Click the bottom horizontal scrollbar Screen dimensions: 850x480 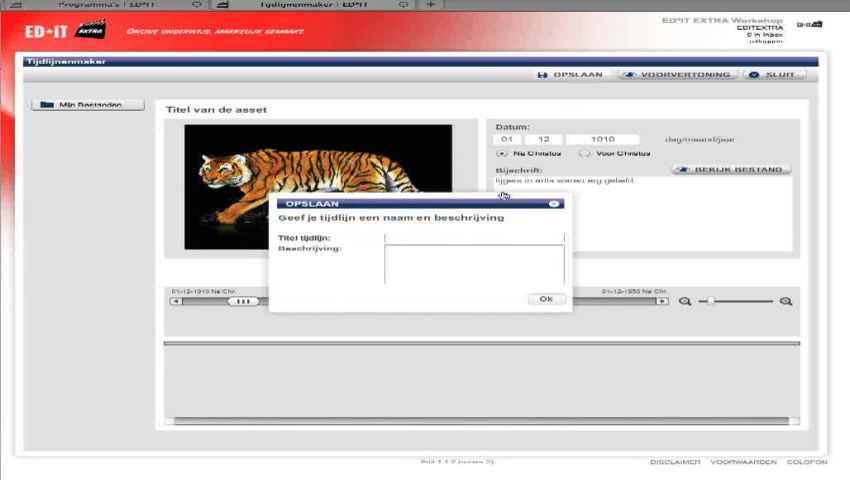coord(481,421)
